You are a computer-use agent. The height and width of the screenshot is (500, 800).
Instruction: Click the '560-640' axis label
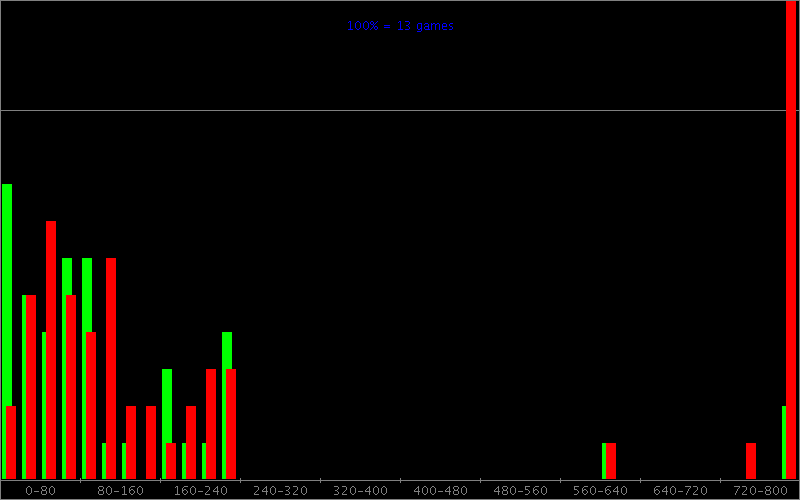click(x=601, y=491)
